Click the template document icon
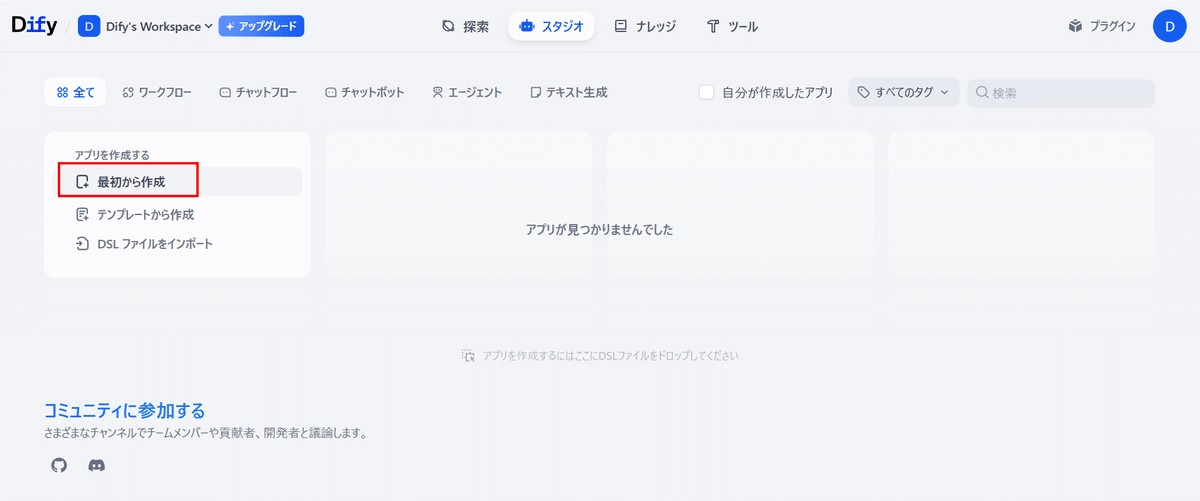The width and height of the screenshot is (1200, 501). click(x=83, y=214)
